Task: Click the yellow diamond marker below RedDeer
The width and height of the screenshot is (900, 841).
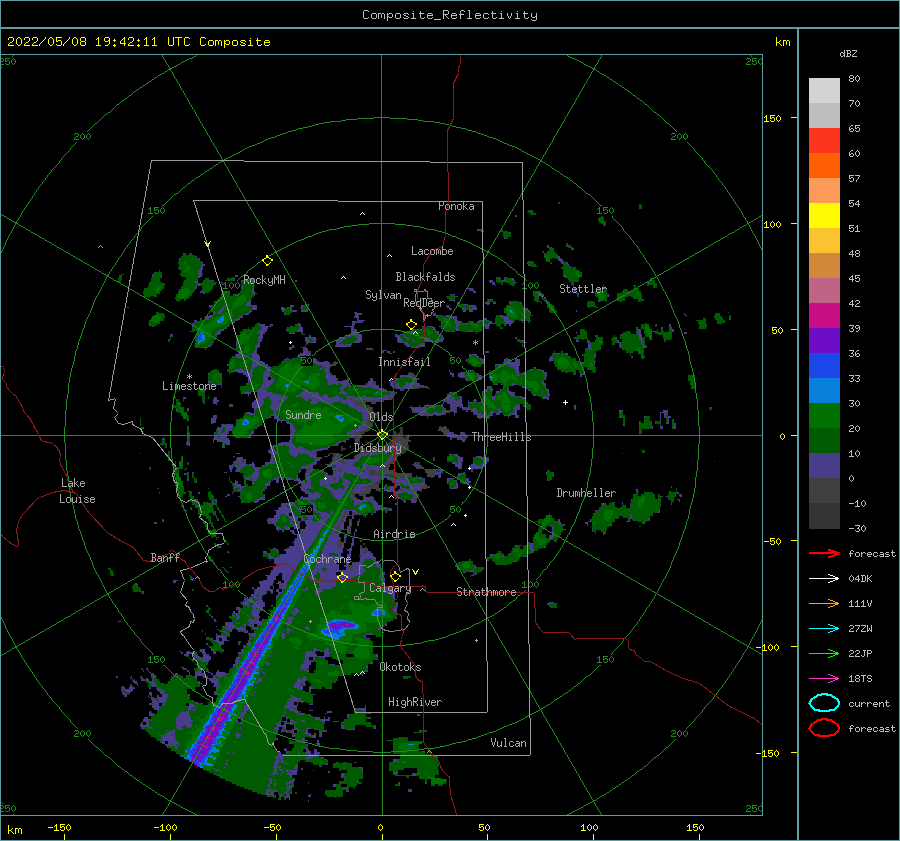Action: pos(411,325)
